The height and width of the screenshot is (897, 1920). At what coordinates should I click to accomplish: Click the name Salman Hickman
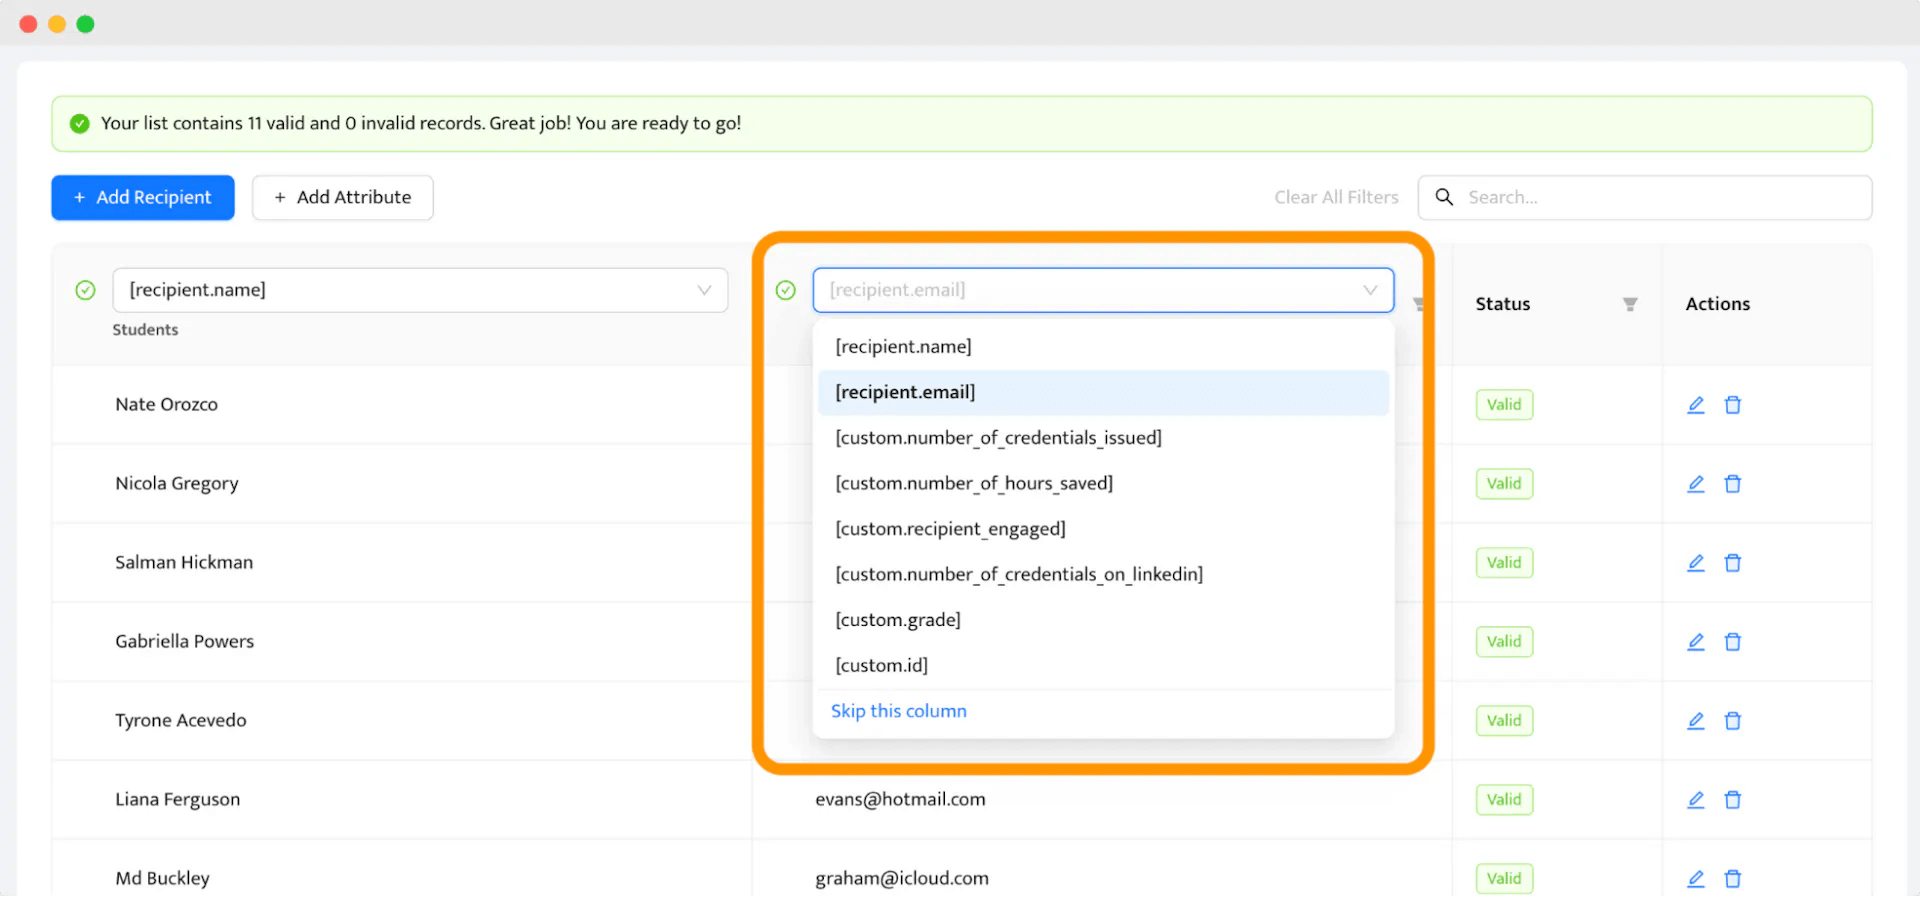pos(184,563)
